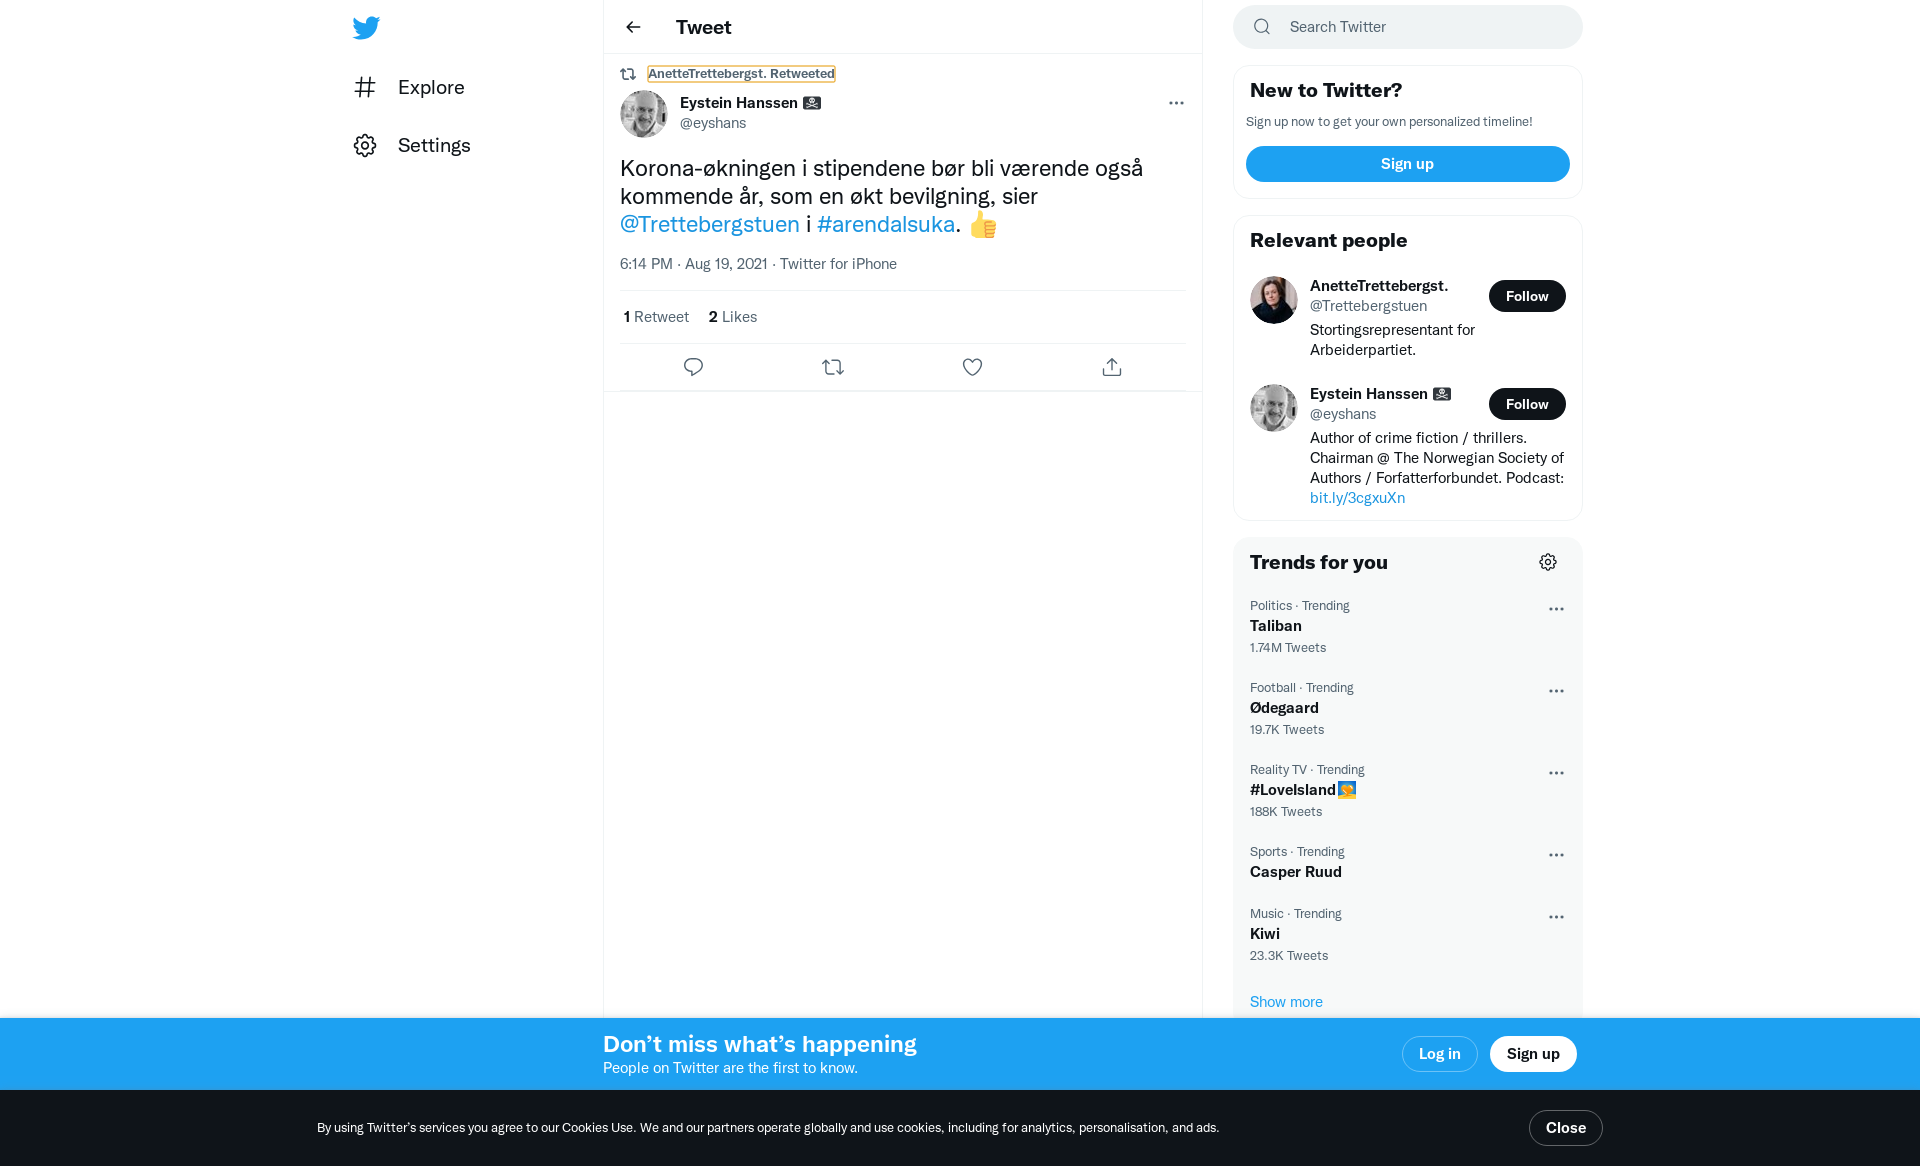Click the Twitter bird logo
The width and height of the screenshot is (1920, 1166).
click(x=366, y=28)
